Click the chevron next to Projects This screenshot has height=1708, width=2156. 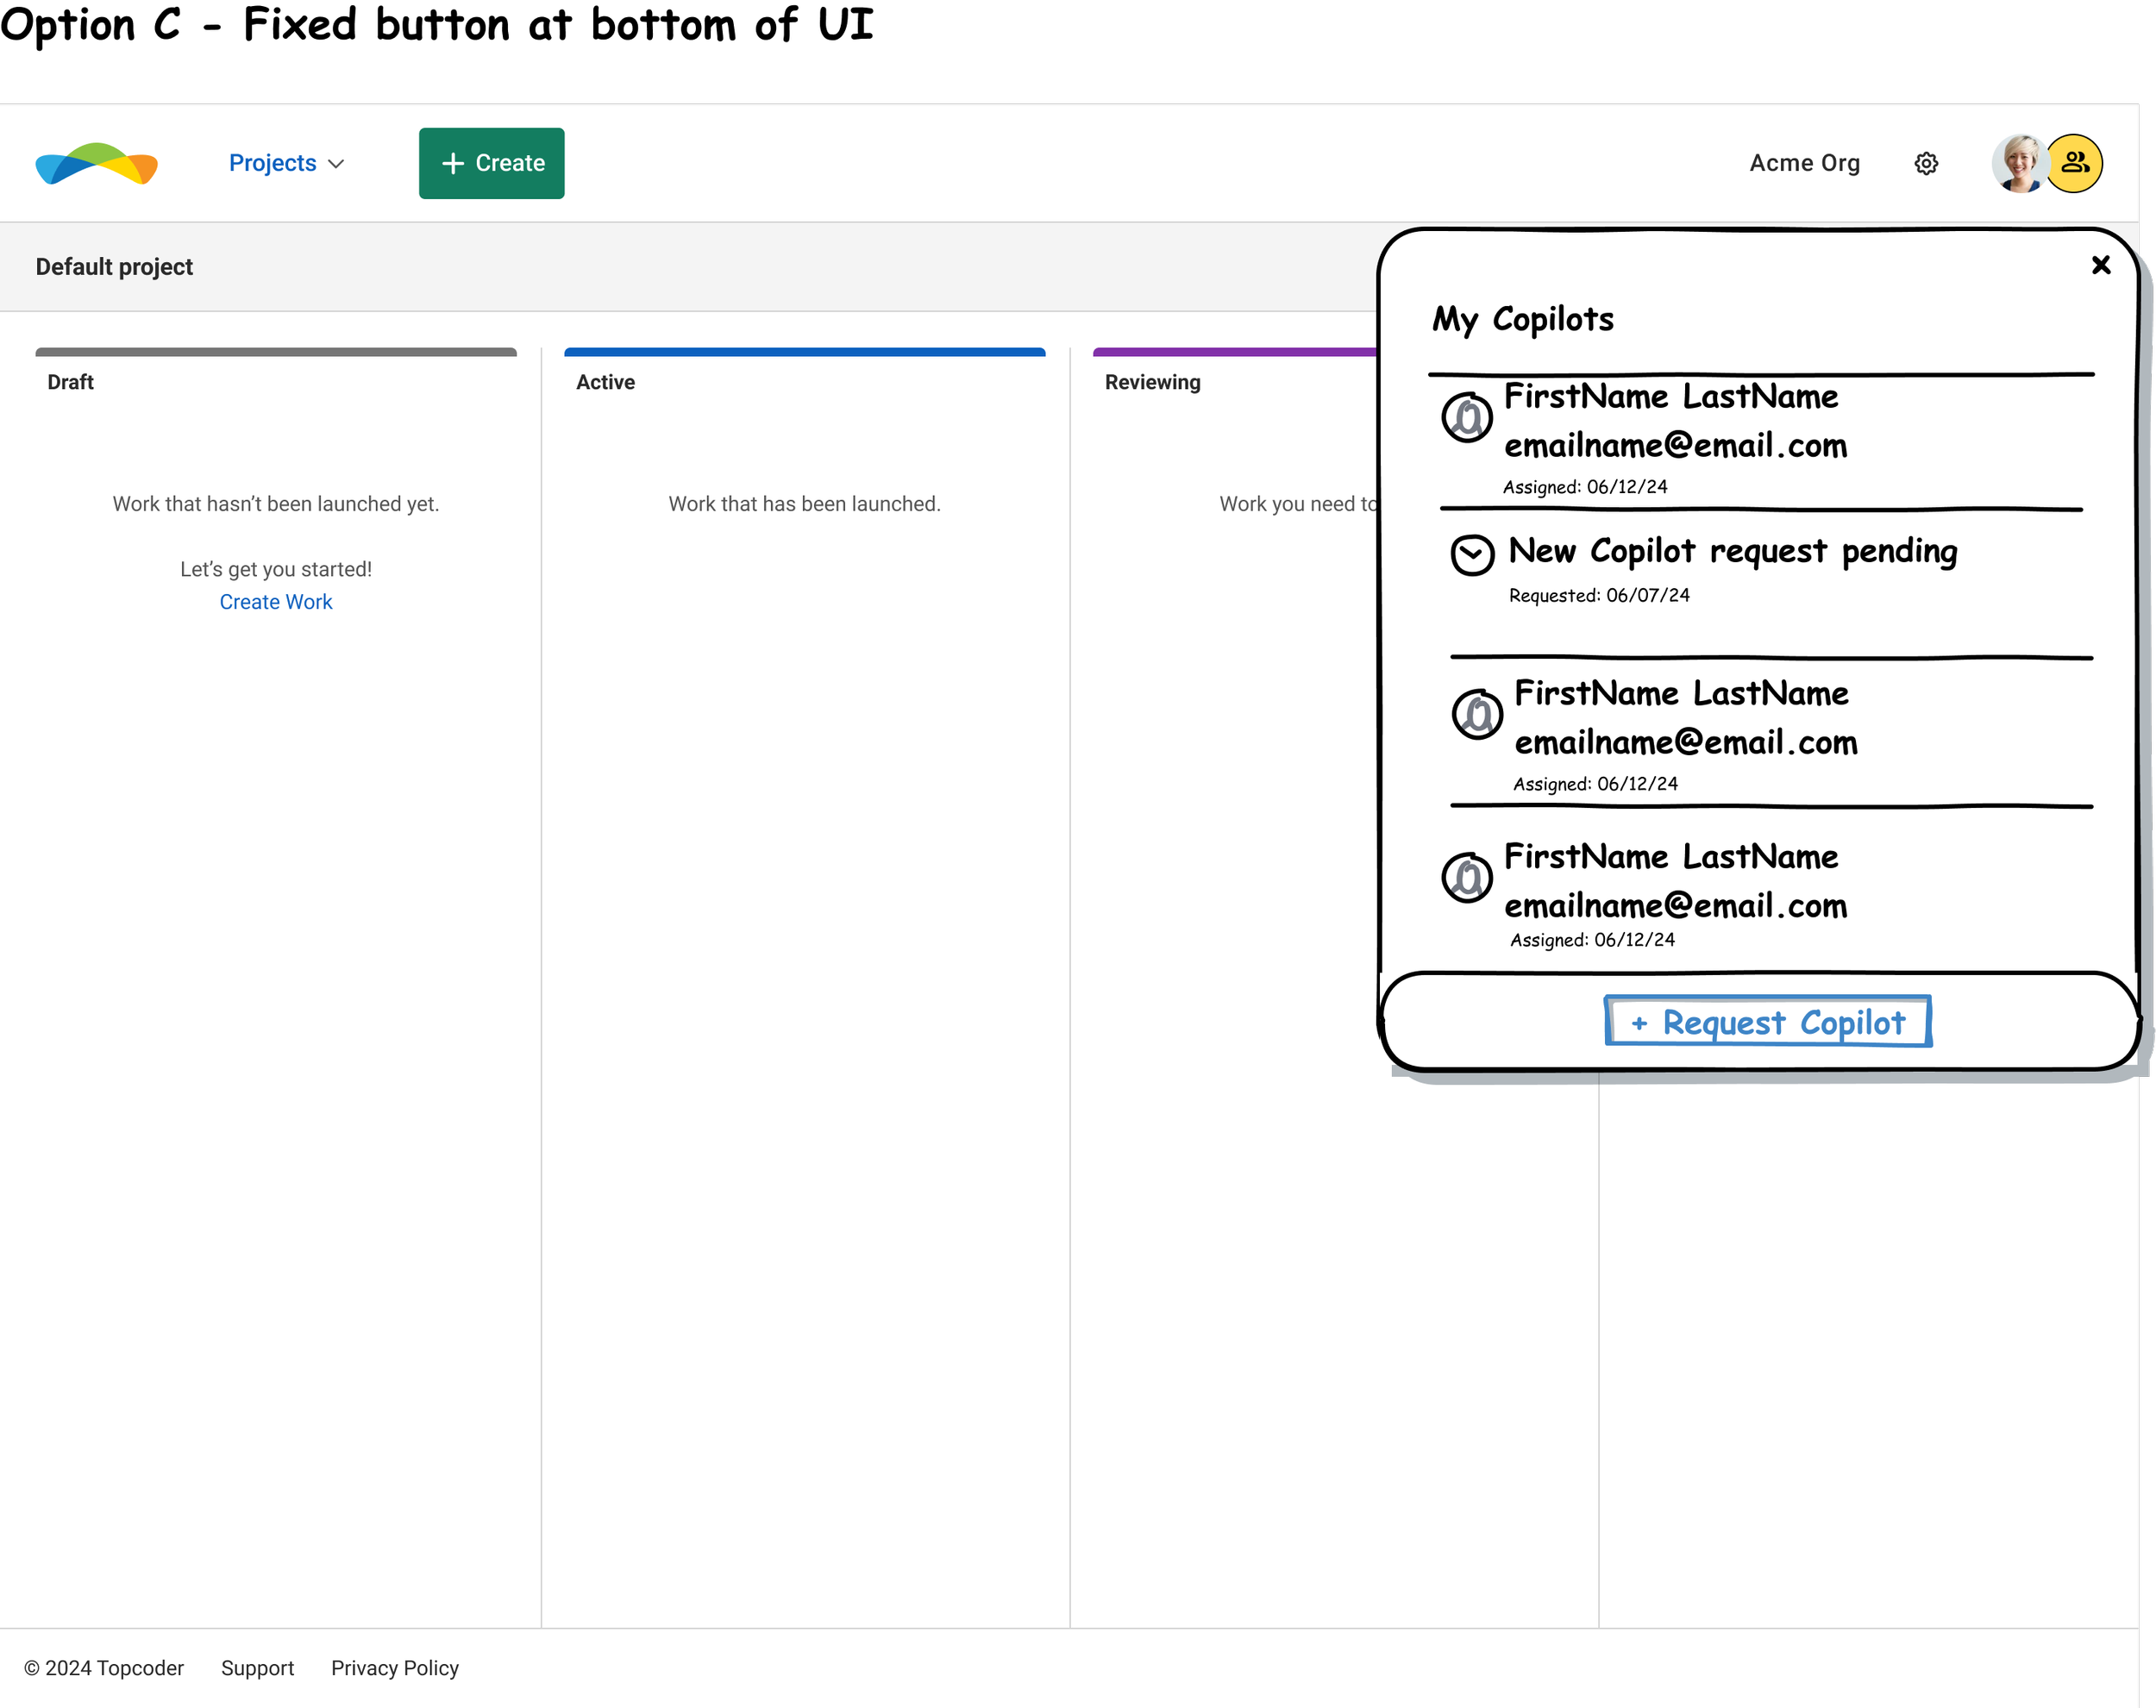coord(337,164)
